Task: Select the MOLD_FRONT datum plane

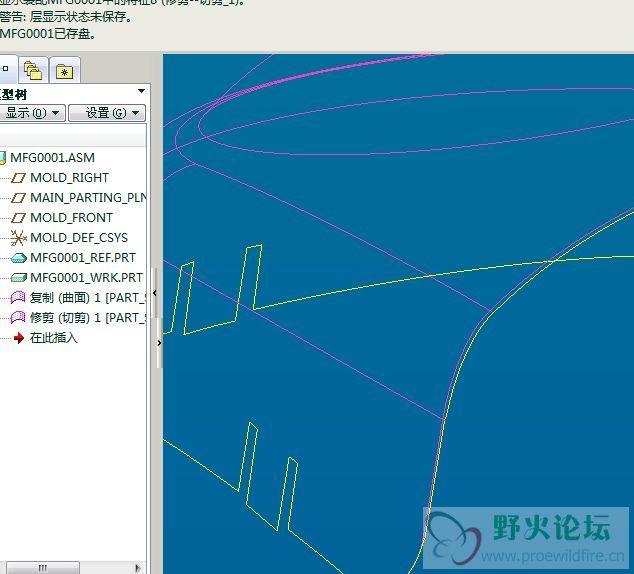Action: [71, 218]
